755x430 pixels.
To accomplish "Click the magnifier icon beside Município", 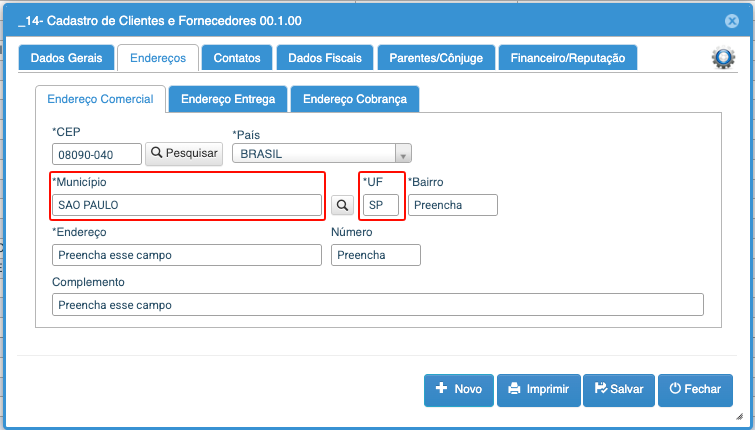I will coord(342,205).
